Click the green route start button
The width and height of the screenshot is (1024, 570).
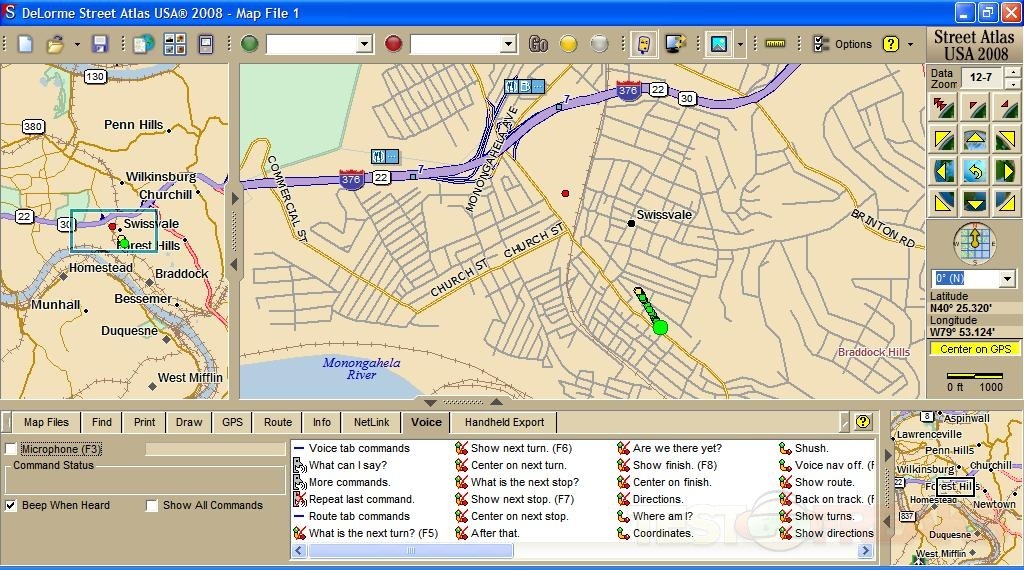click(249, 44)
